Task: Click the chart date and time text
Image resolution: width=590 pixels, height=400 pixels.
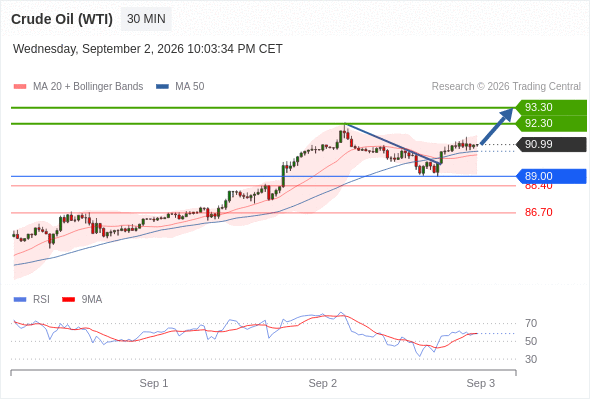Action: pos(148,49)
